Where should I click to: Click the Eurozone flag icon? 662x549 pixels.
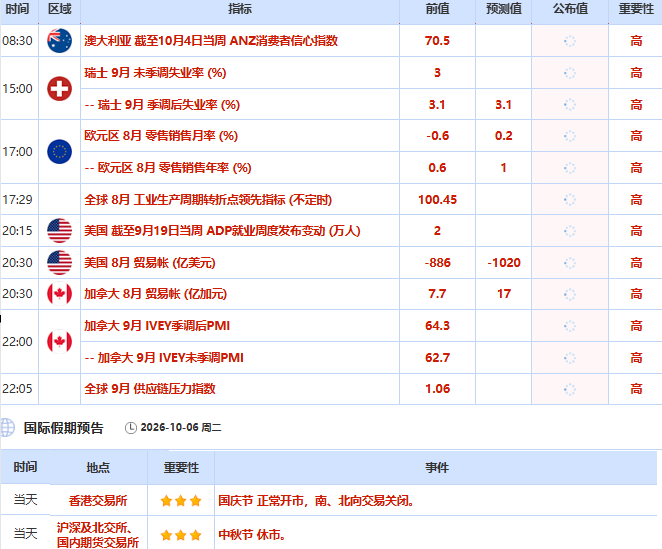(x=60, y=152)
